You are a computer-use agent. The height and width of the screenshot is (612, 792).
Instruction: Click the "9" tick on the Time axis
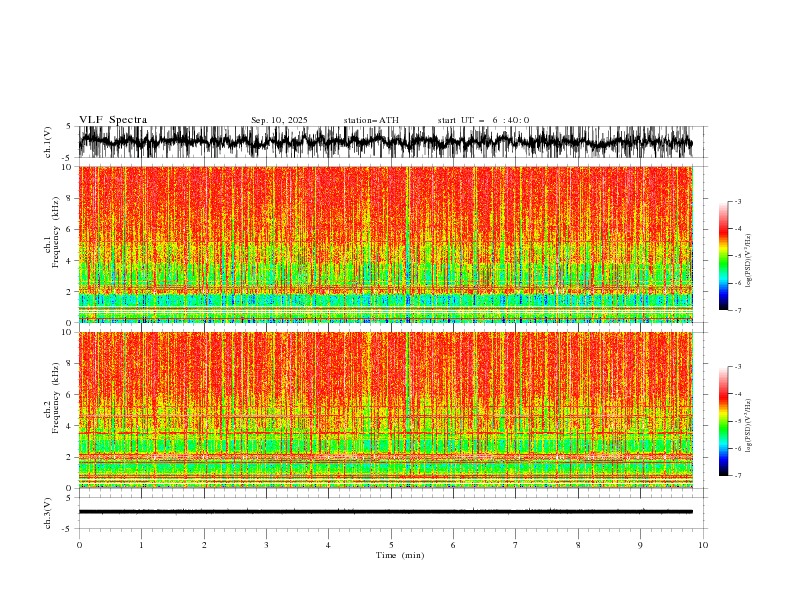click(x=641, y=545)
